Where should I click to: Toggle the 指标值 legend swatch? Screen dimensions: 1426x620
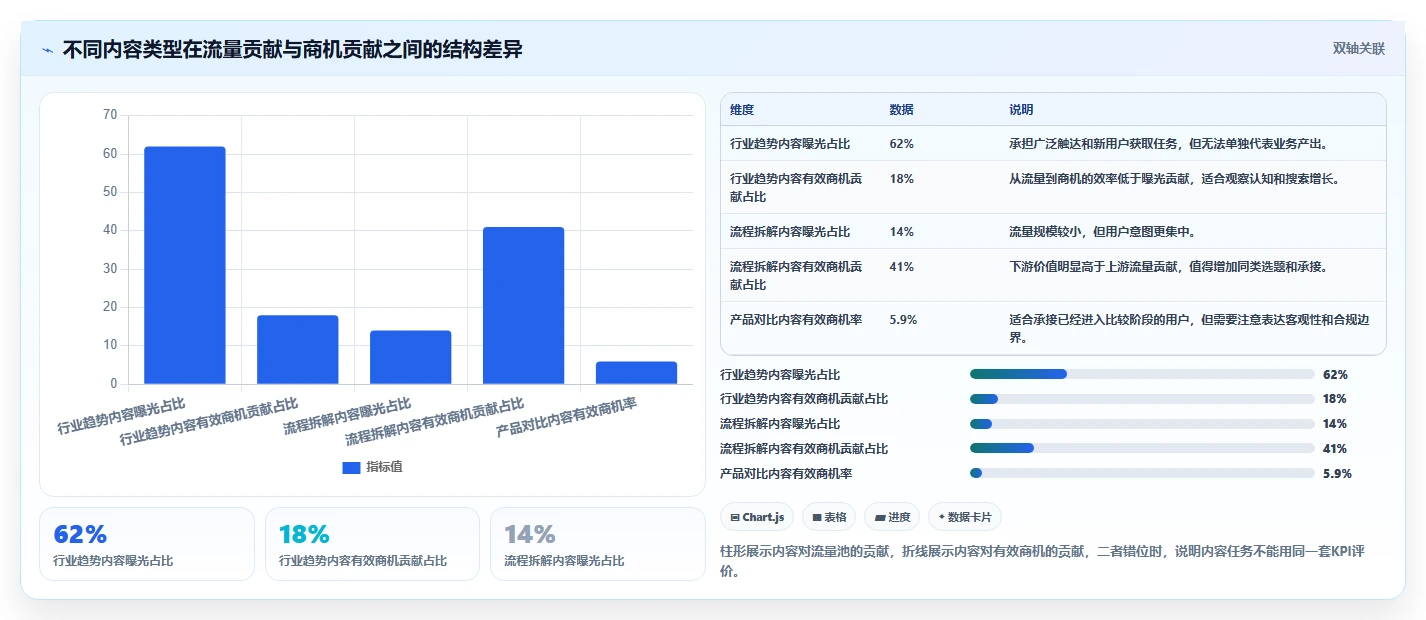click(x=351, y=467)
